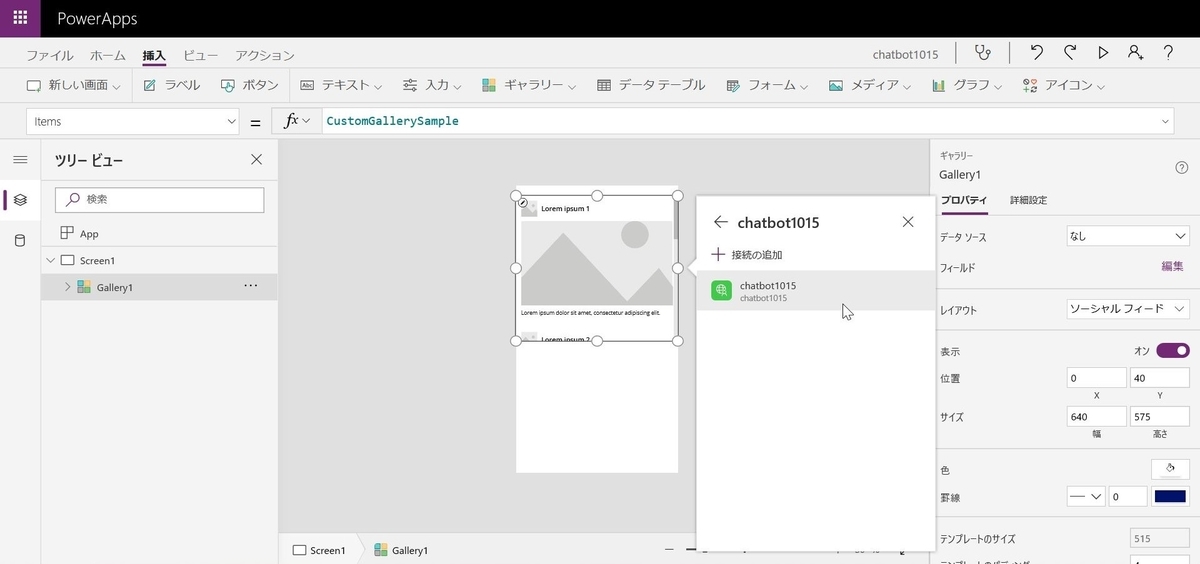The image size is (1200, 564).
Task: Open the fill color picker
Action: point(1170,469)
